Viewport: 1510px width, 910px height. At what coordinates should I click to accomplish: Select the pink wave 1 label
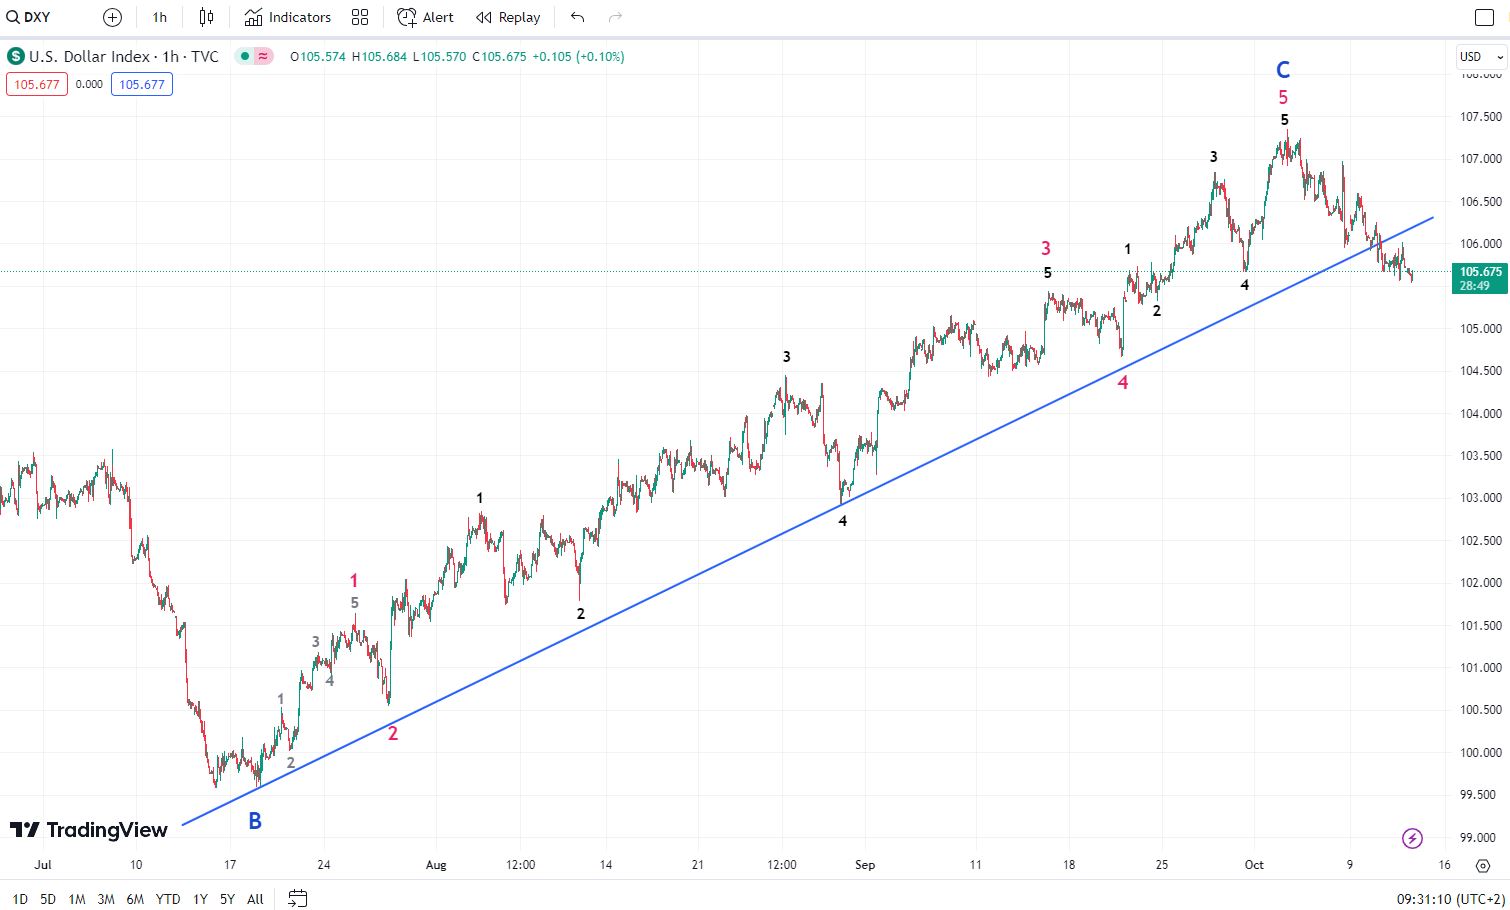click(x=354, y=581)
